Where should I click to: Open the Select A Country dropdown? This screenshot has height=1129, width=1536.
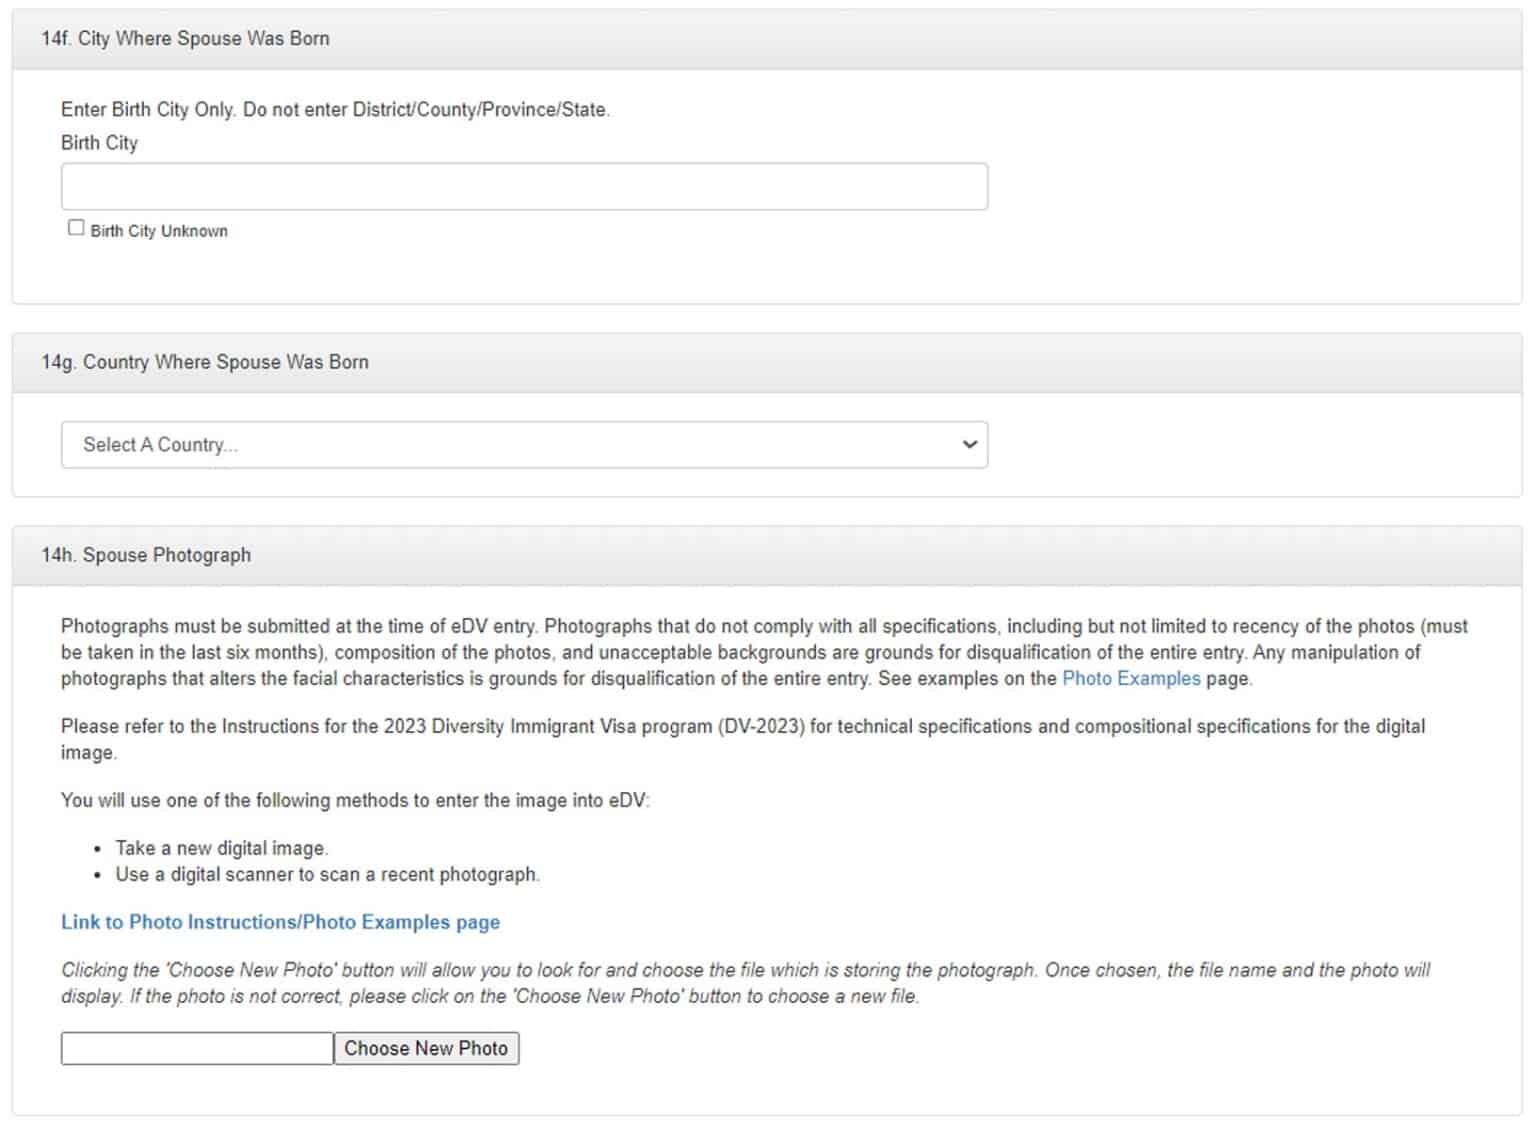click(x=524, y=445)
